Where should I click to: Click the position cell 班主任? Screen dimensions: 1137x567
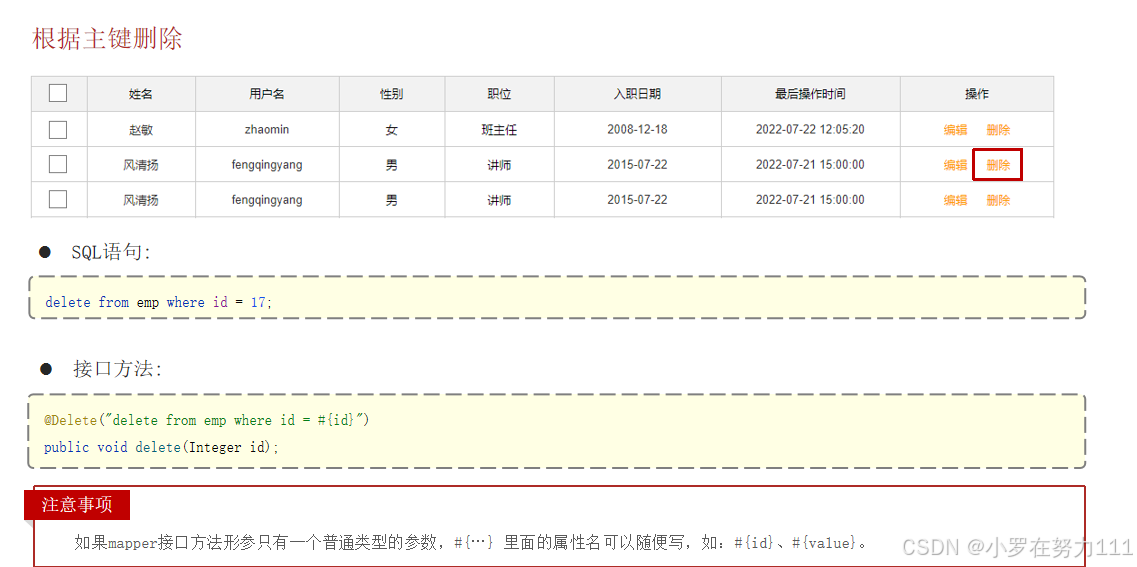[499, 130]
